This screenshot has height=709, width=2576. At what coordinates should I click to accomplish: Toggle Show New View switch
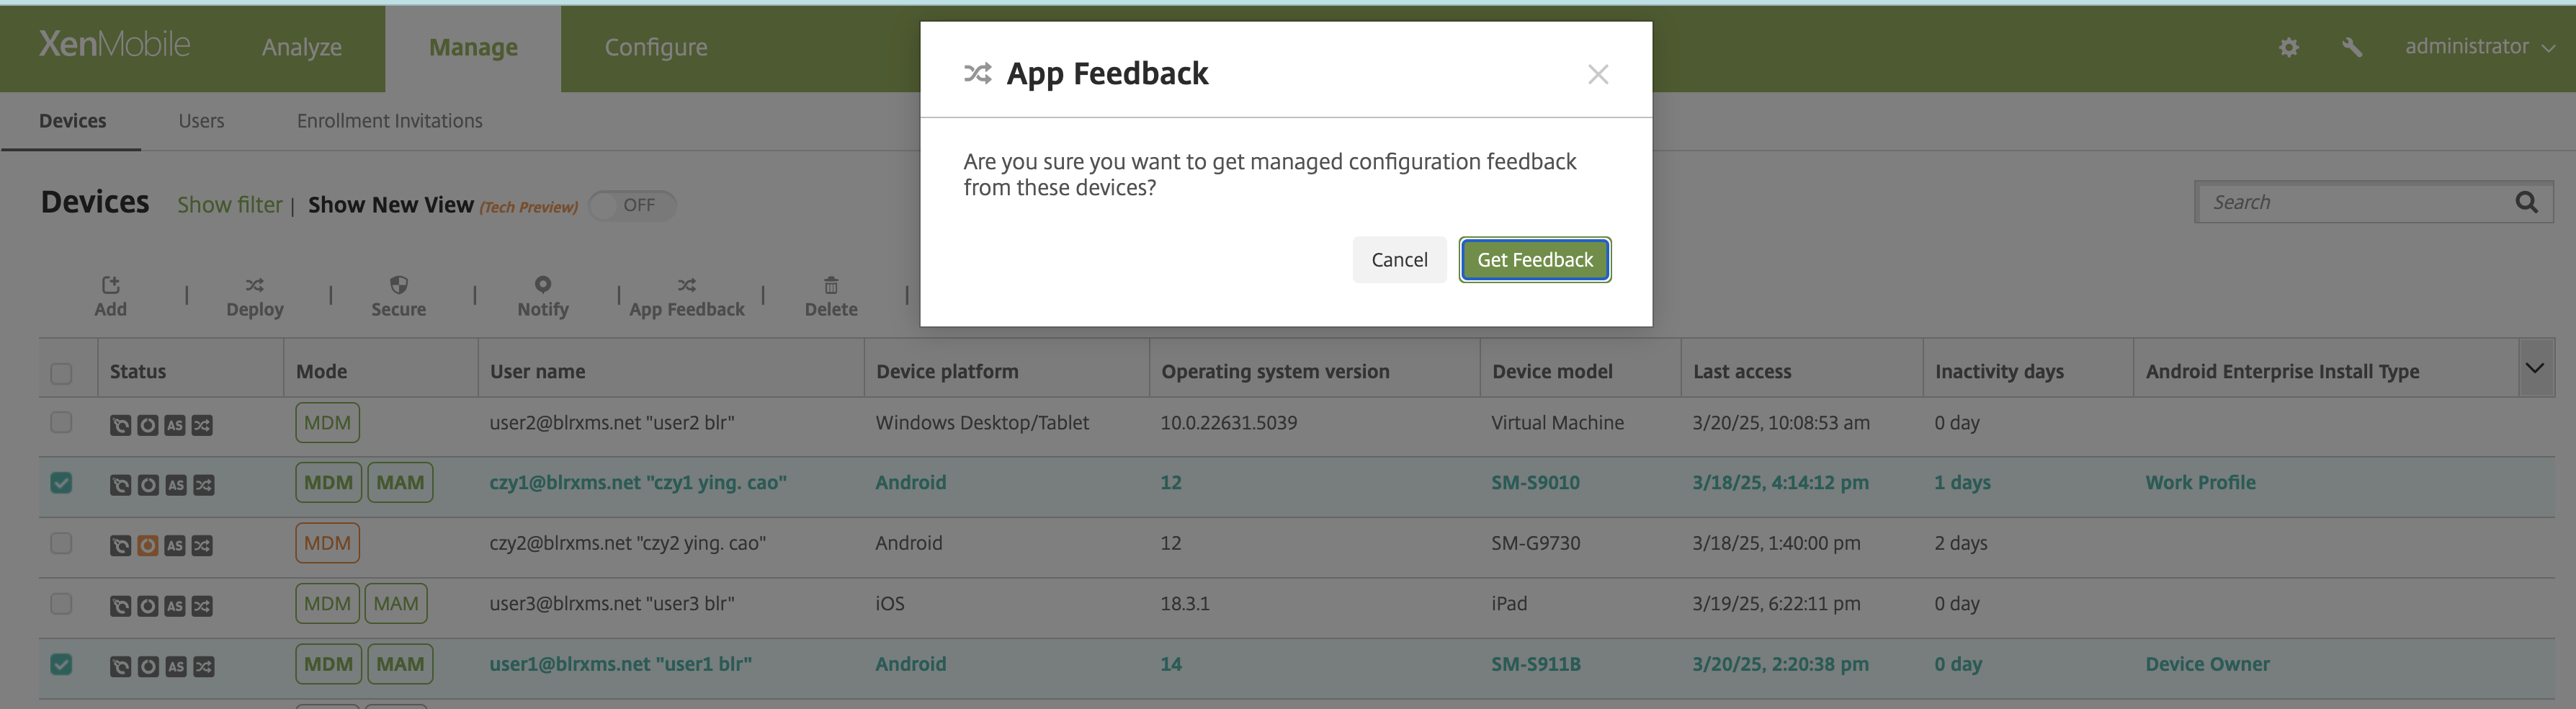[x=632, y=205]
